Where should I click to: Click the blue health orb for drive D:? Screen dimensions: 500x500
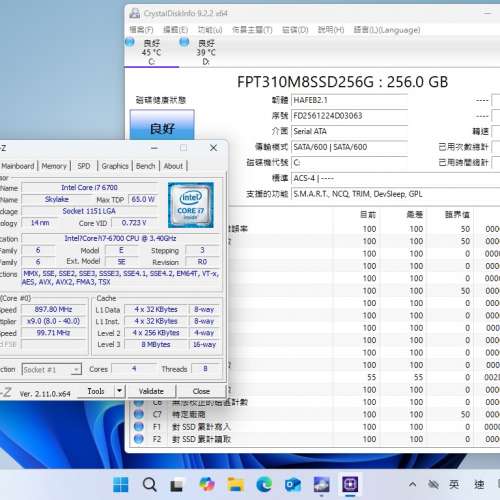[184, 42]
